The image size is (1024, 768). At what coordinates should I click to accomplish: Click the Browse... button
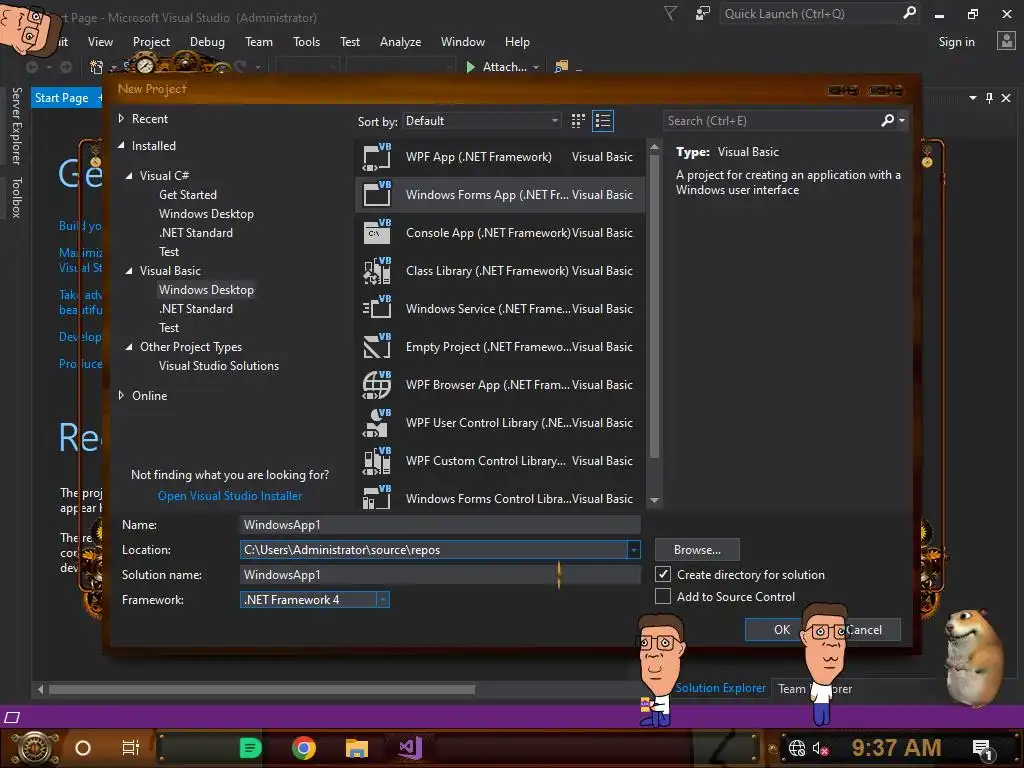pyautogui.click(x=697, y=550)
